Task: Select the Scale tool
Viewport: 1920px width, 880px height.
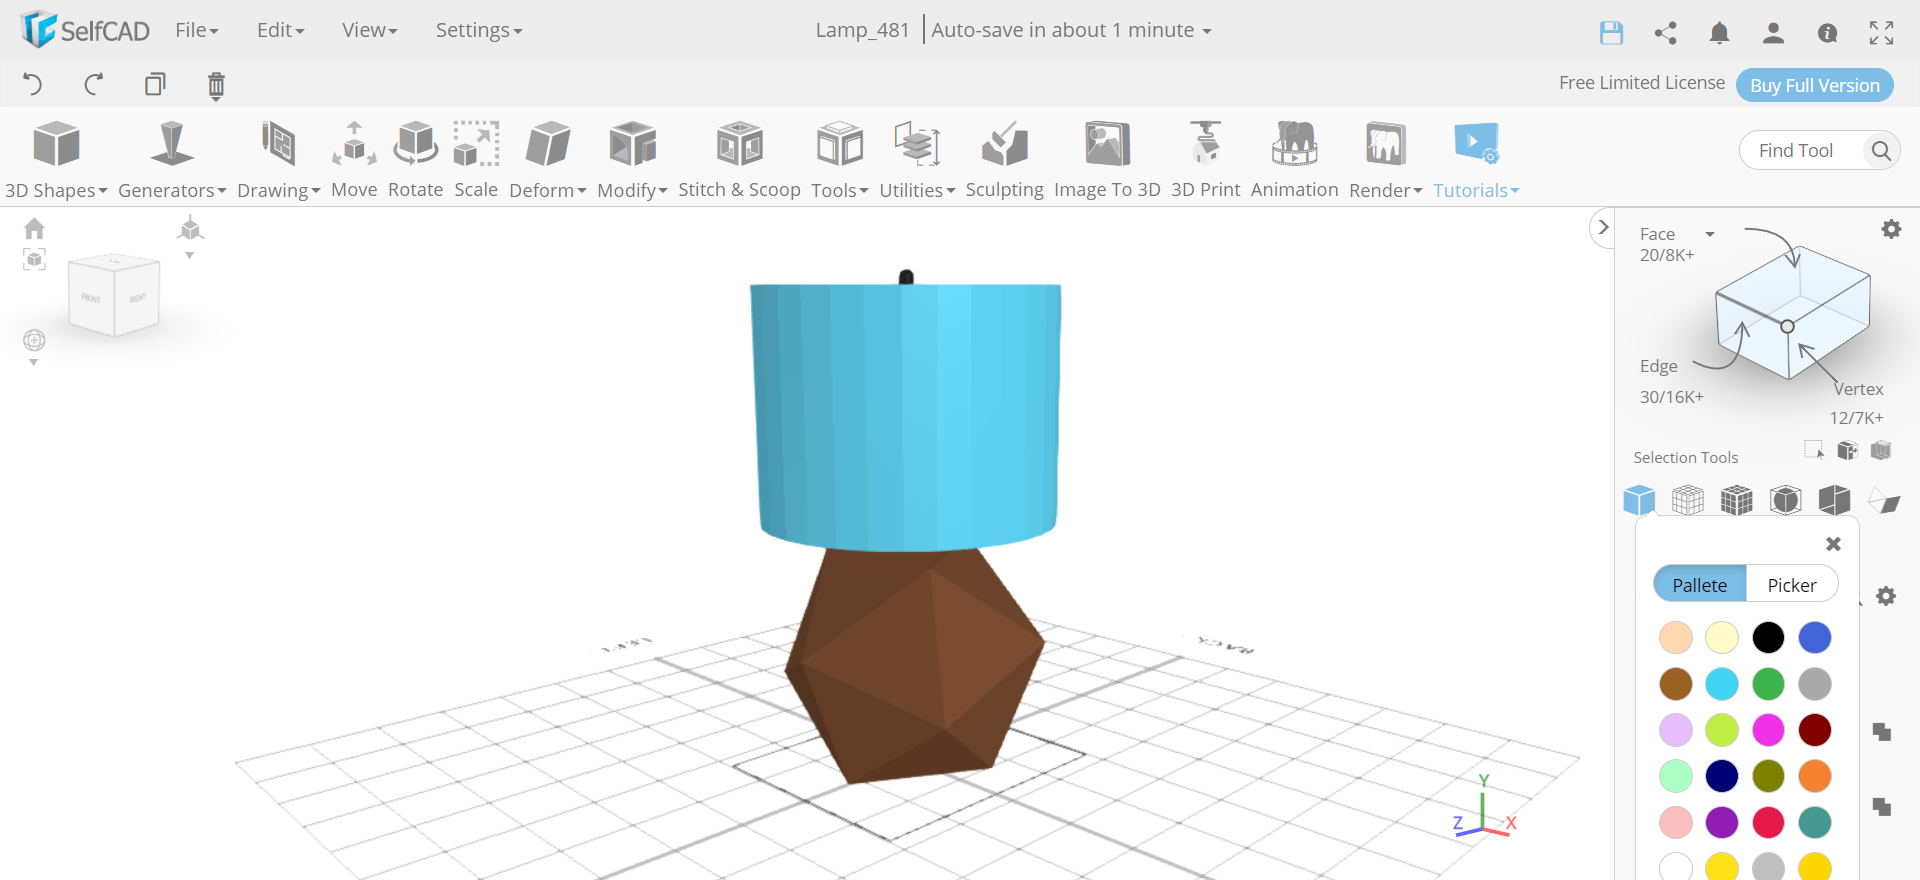Action: (x=476, y=160)
